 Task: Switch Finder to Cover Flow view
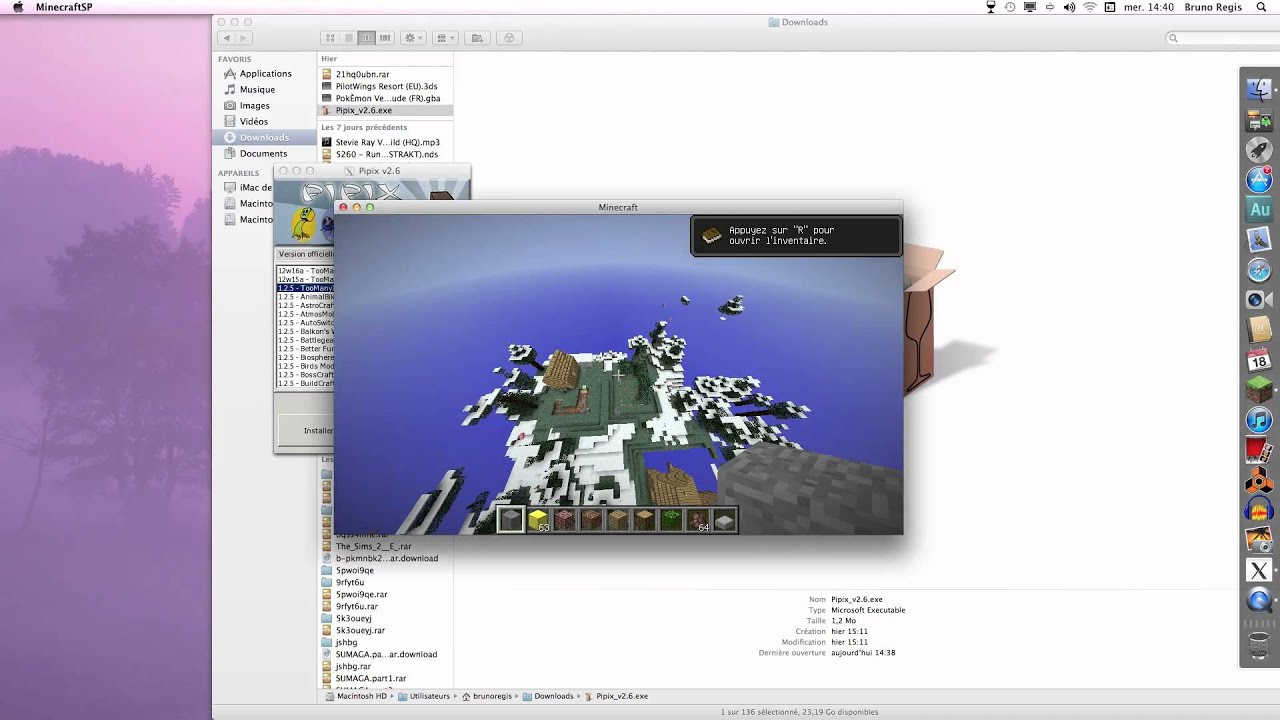click(x=385, y=38)
